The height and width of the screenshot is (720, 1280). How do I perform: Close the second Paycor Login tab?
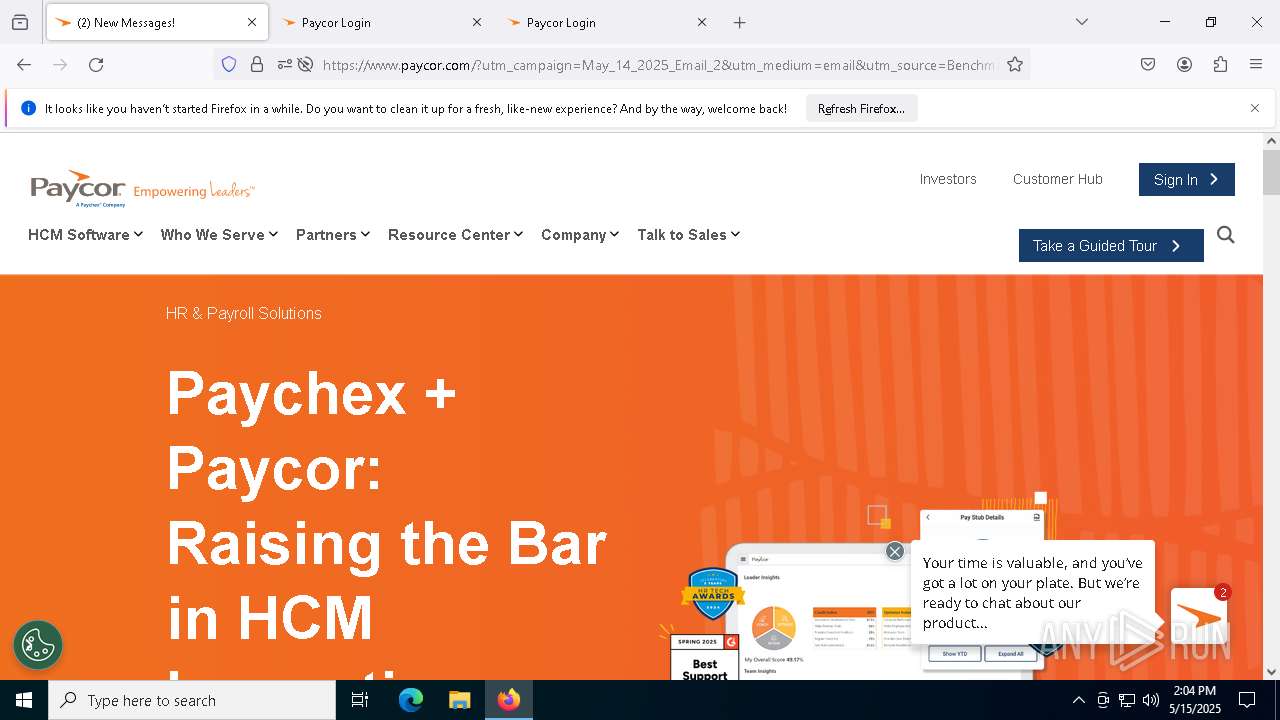coord(477,22)
